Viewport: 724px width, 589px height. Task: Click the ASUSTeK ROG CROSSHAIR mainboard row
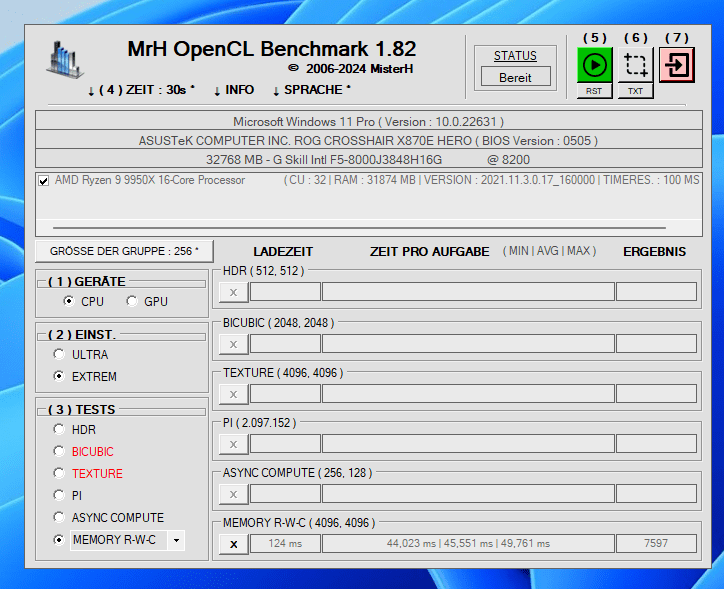(x=368, y=140)
